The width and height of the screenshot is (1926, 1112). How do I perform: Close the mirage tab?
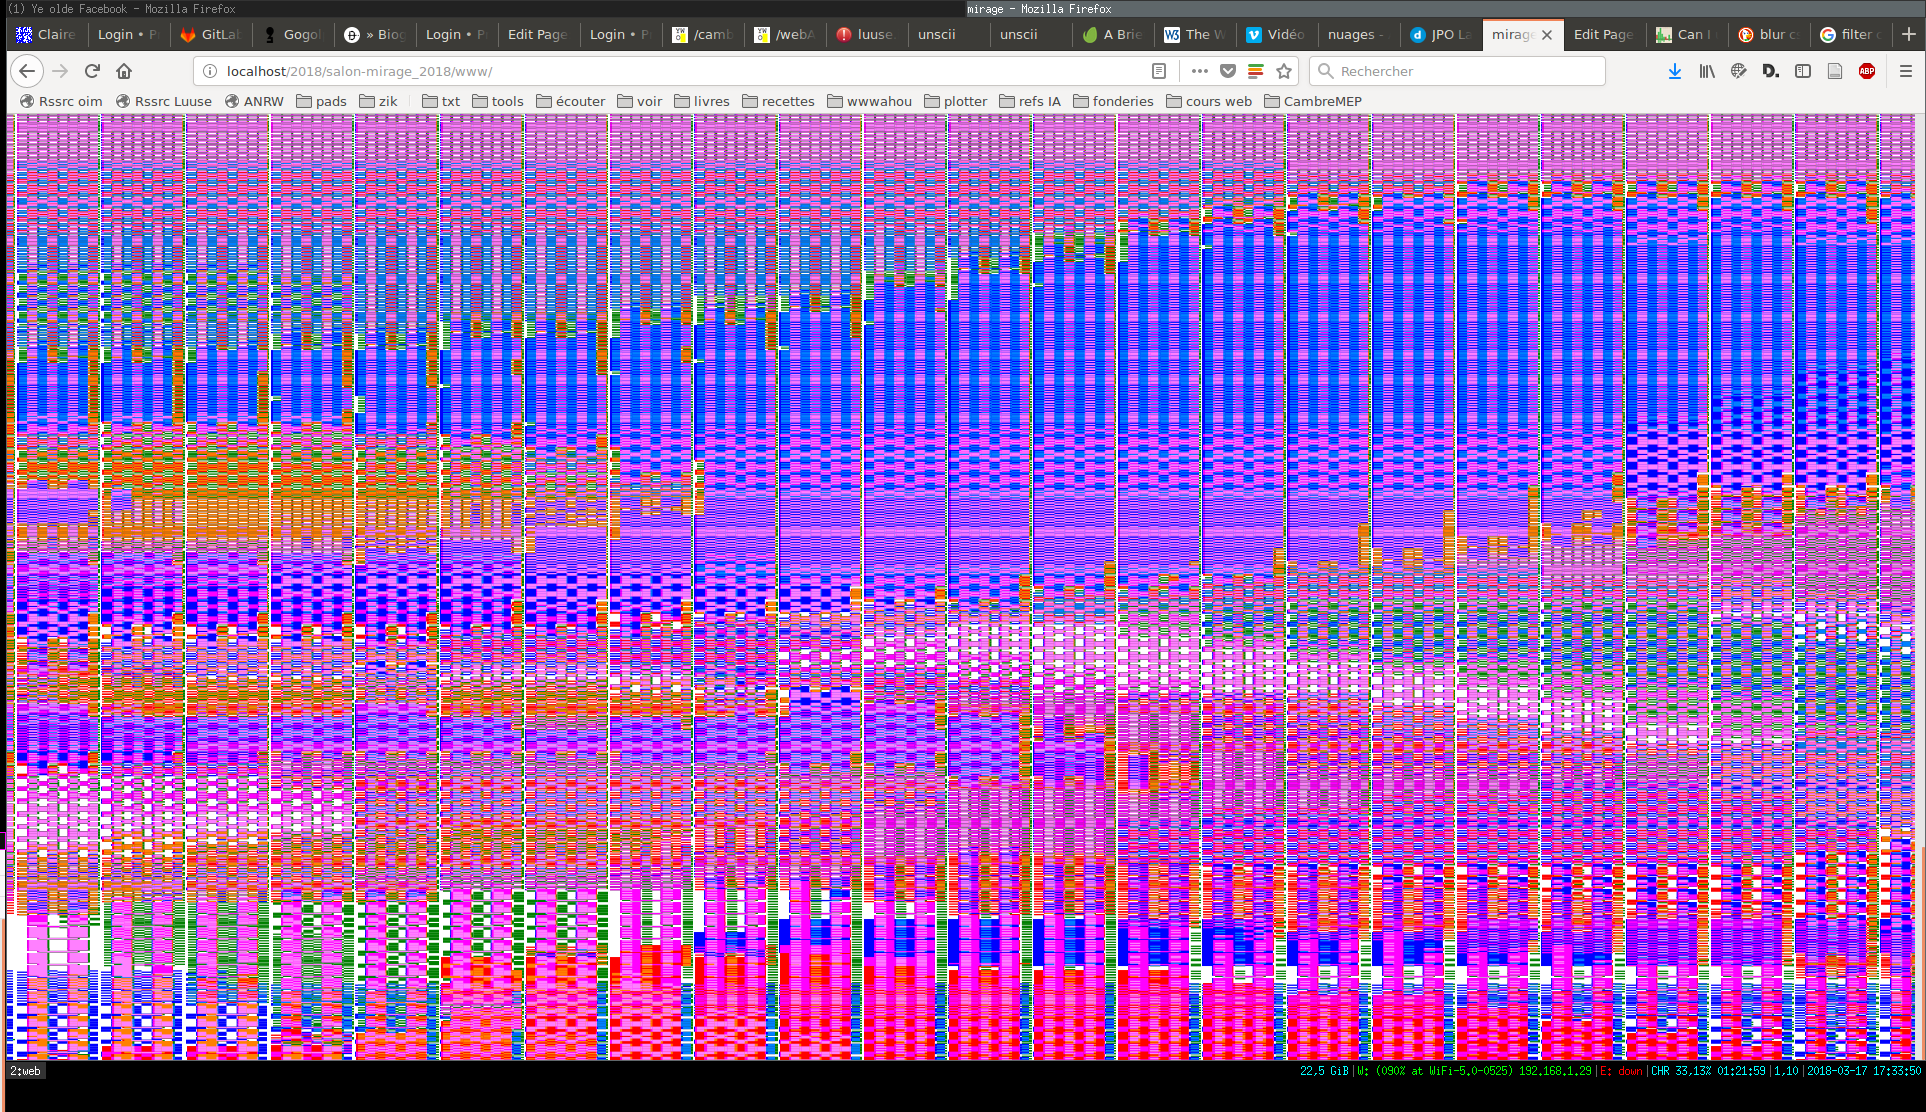coord(1547,34)
